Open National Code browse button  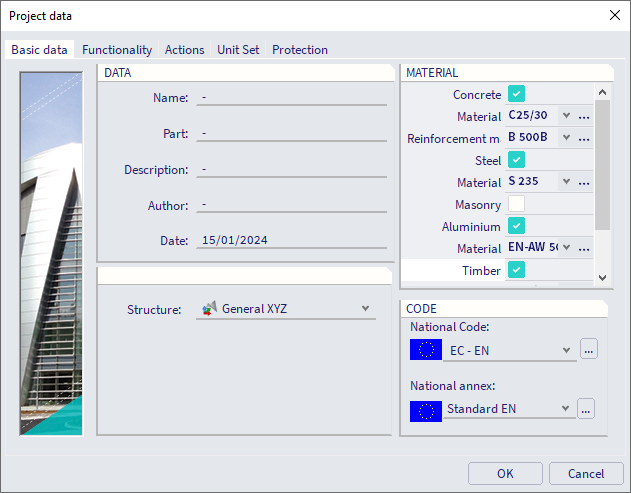pyautogui.click(x=588, y=349)
